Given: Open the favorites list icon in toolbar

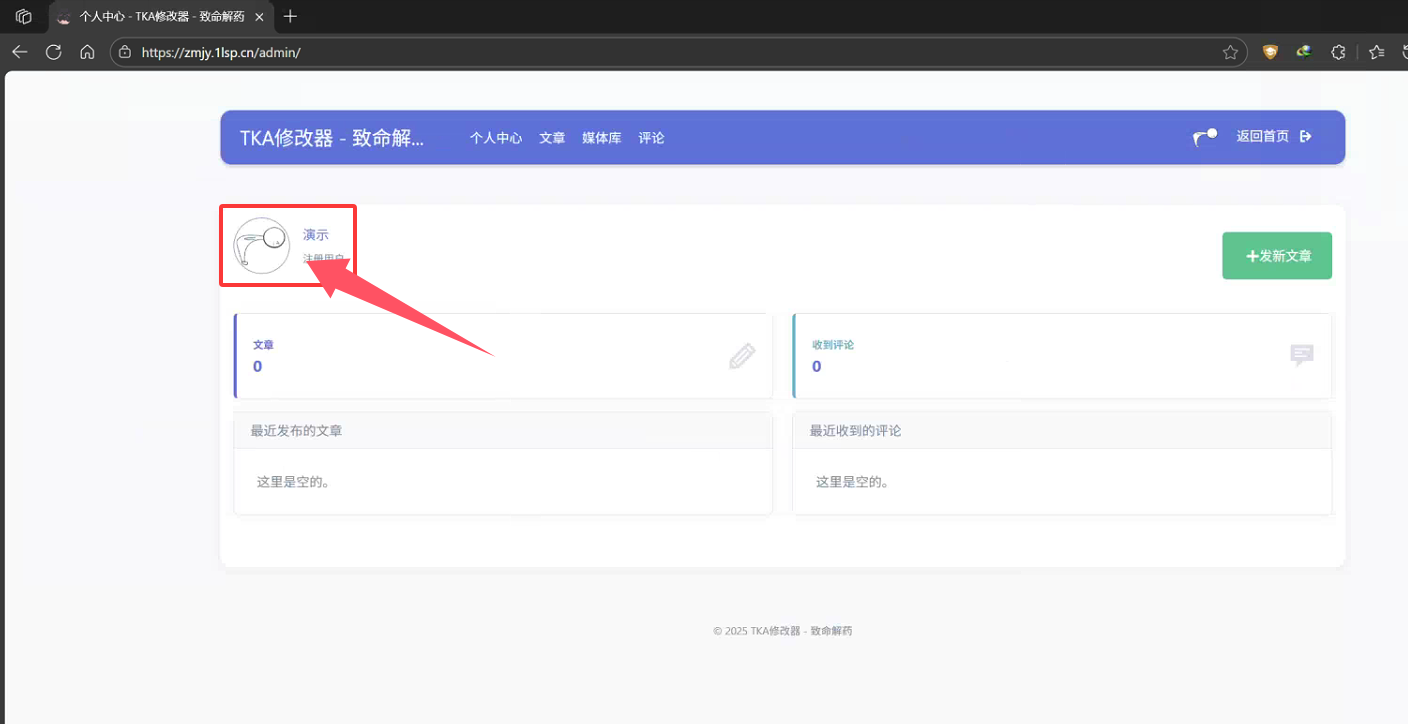Looking at the screenshot, I should (x=1377, y=52).
